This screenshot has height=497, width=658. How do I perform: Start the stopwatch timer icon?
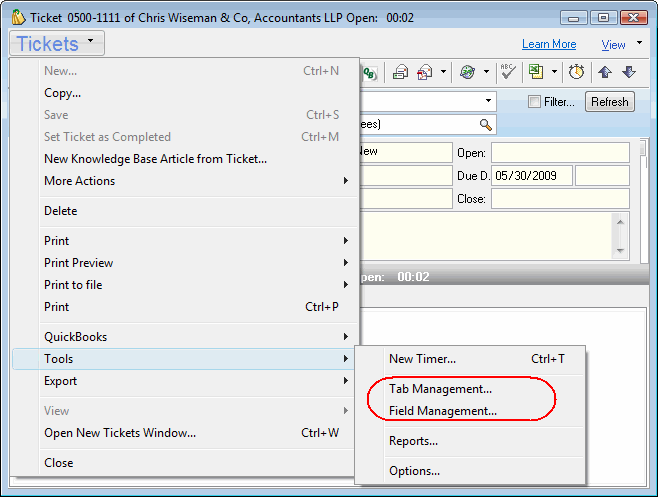(577, 72)
